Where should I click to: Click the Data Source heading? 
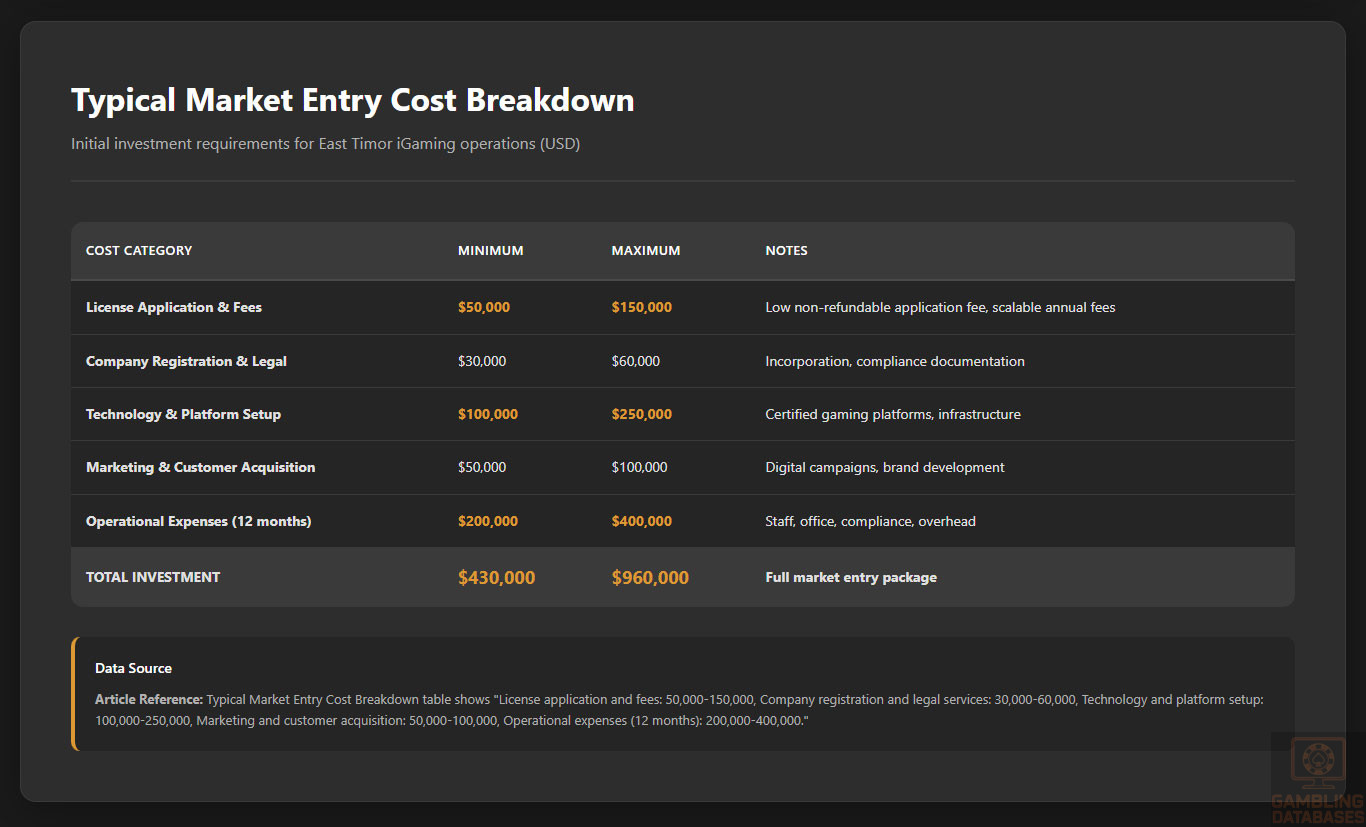(x=133, y=668)
